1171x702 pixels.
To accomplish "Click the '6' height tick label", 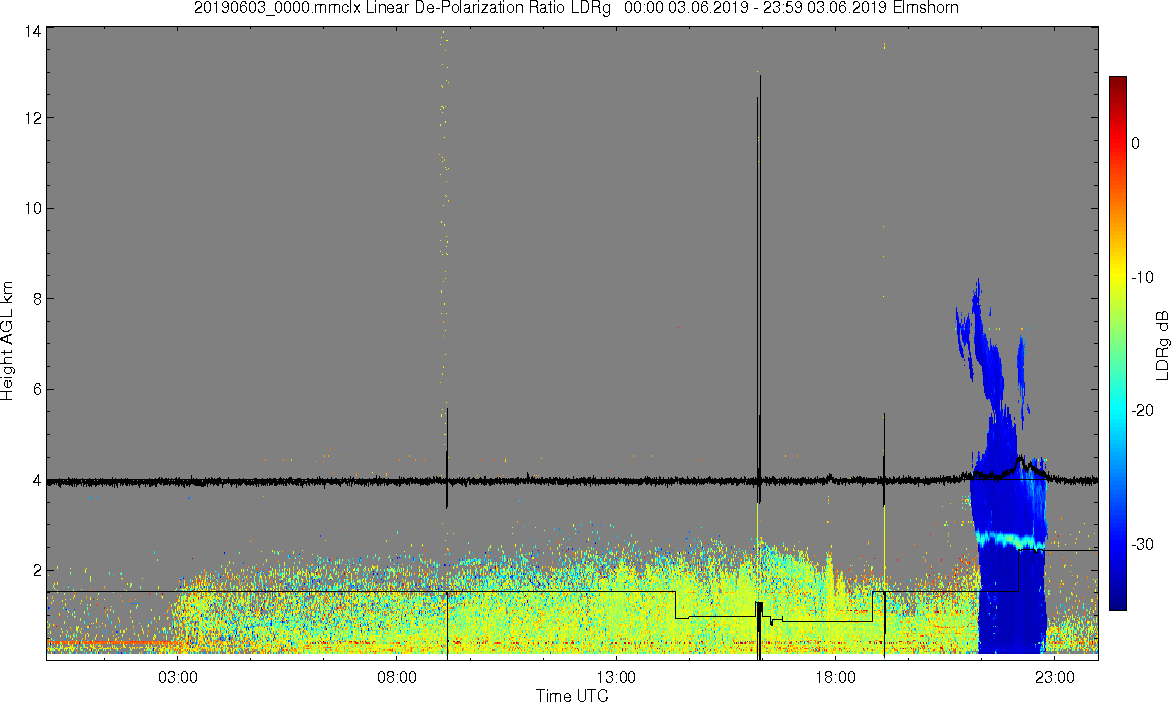I will coord(37,389).
